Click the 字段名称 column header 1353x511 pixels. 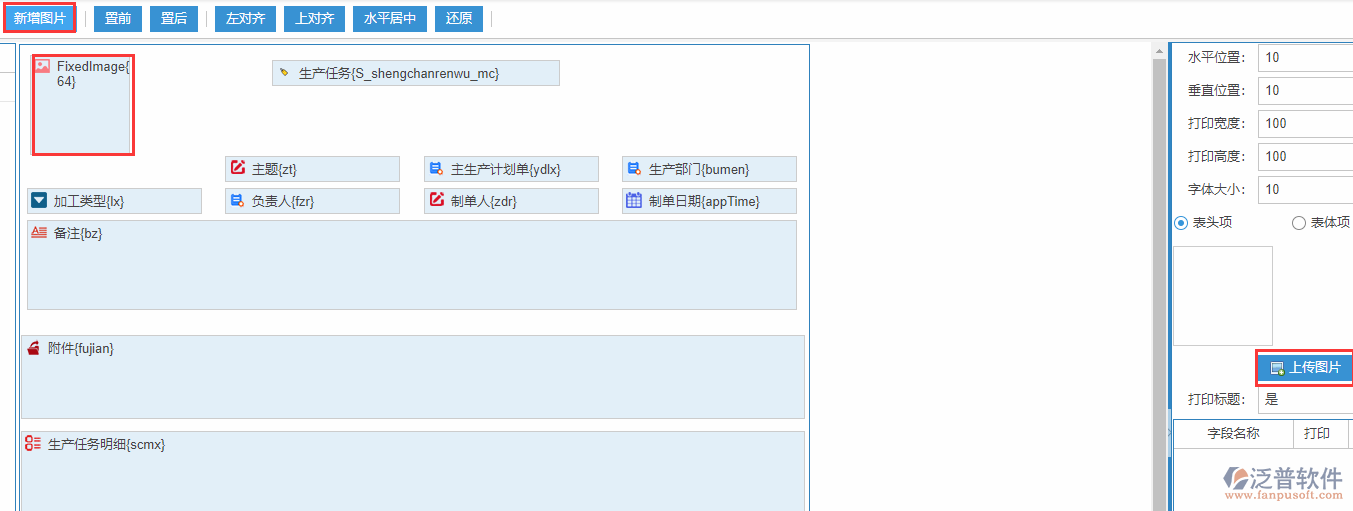click(x=1233, y=434)
